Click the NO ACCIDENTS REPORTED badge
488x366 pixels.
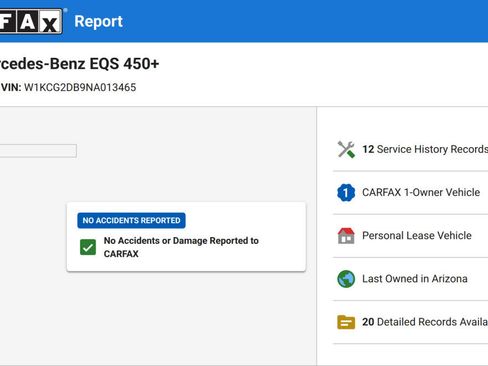click(x=131, y=220)
